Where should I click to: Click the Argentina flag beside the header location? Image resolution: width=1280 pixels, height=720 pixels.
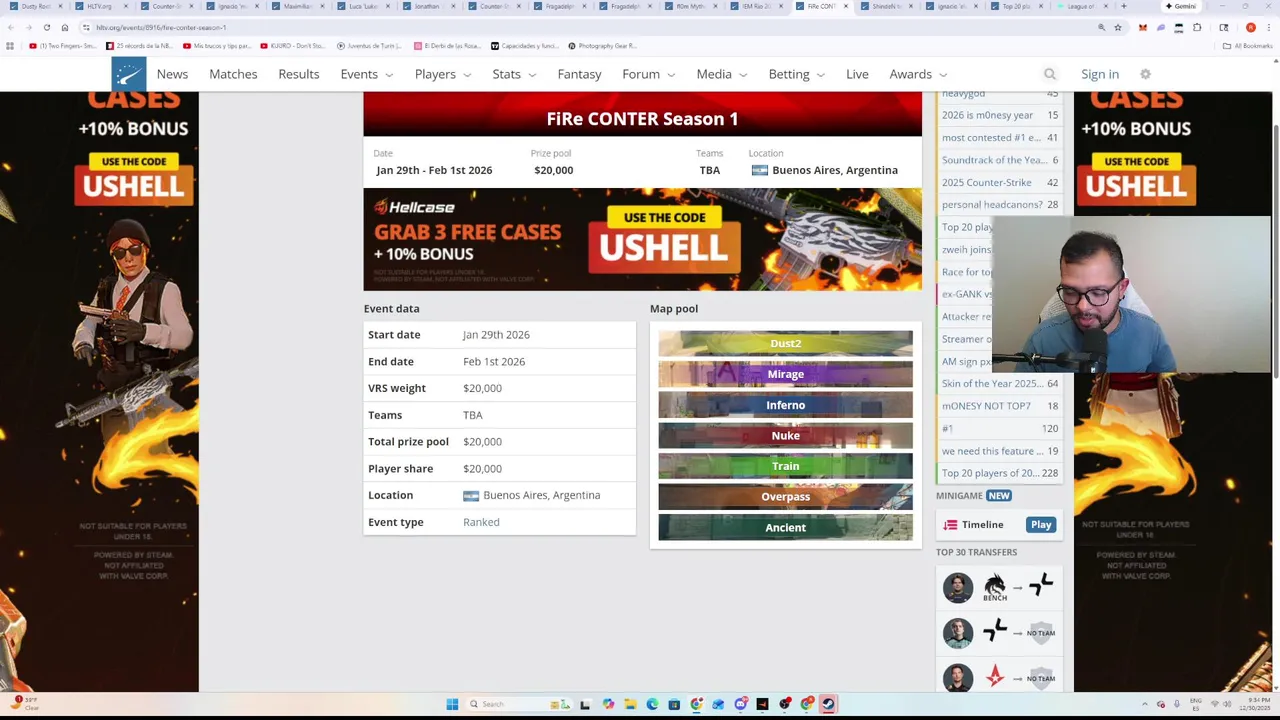pyautogui.click(x=760, y=170)
